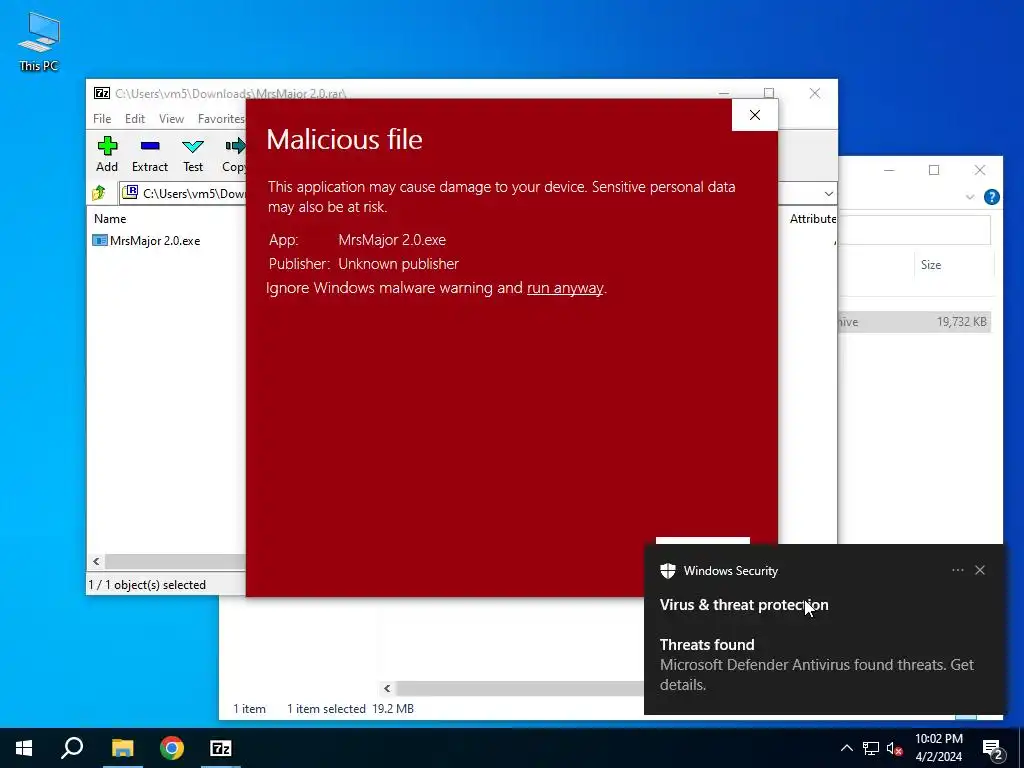This screenshot has height=768, width=1024.
Task: Click the Test toolbar icon in 7-Zip
Action: tap(193, 154)
